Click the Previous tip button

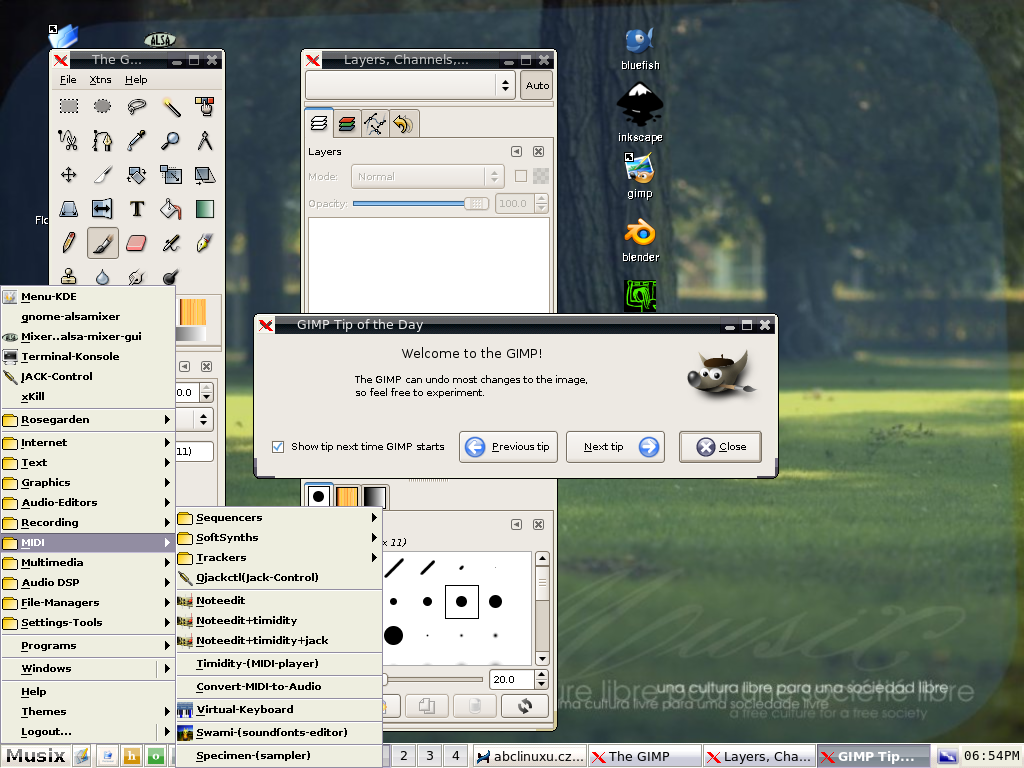point(508,447)
